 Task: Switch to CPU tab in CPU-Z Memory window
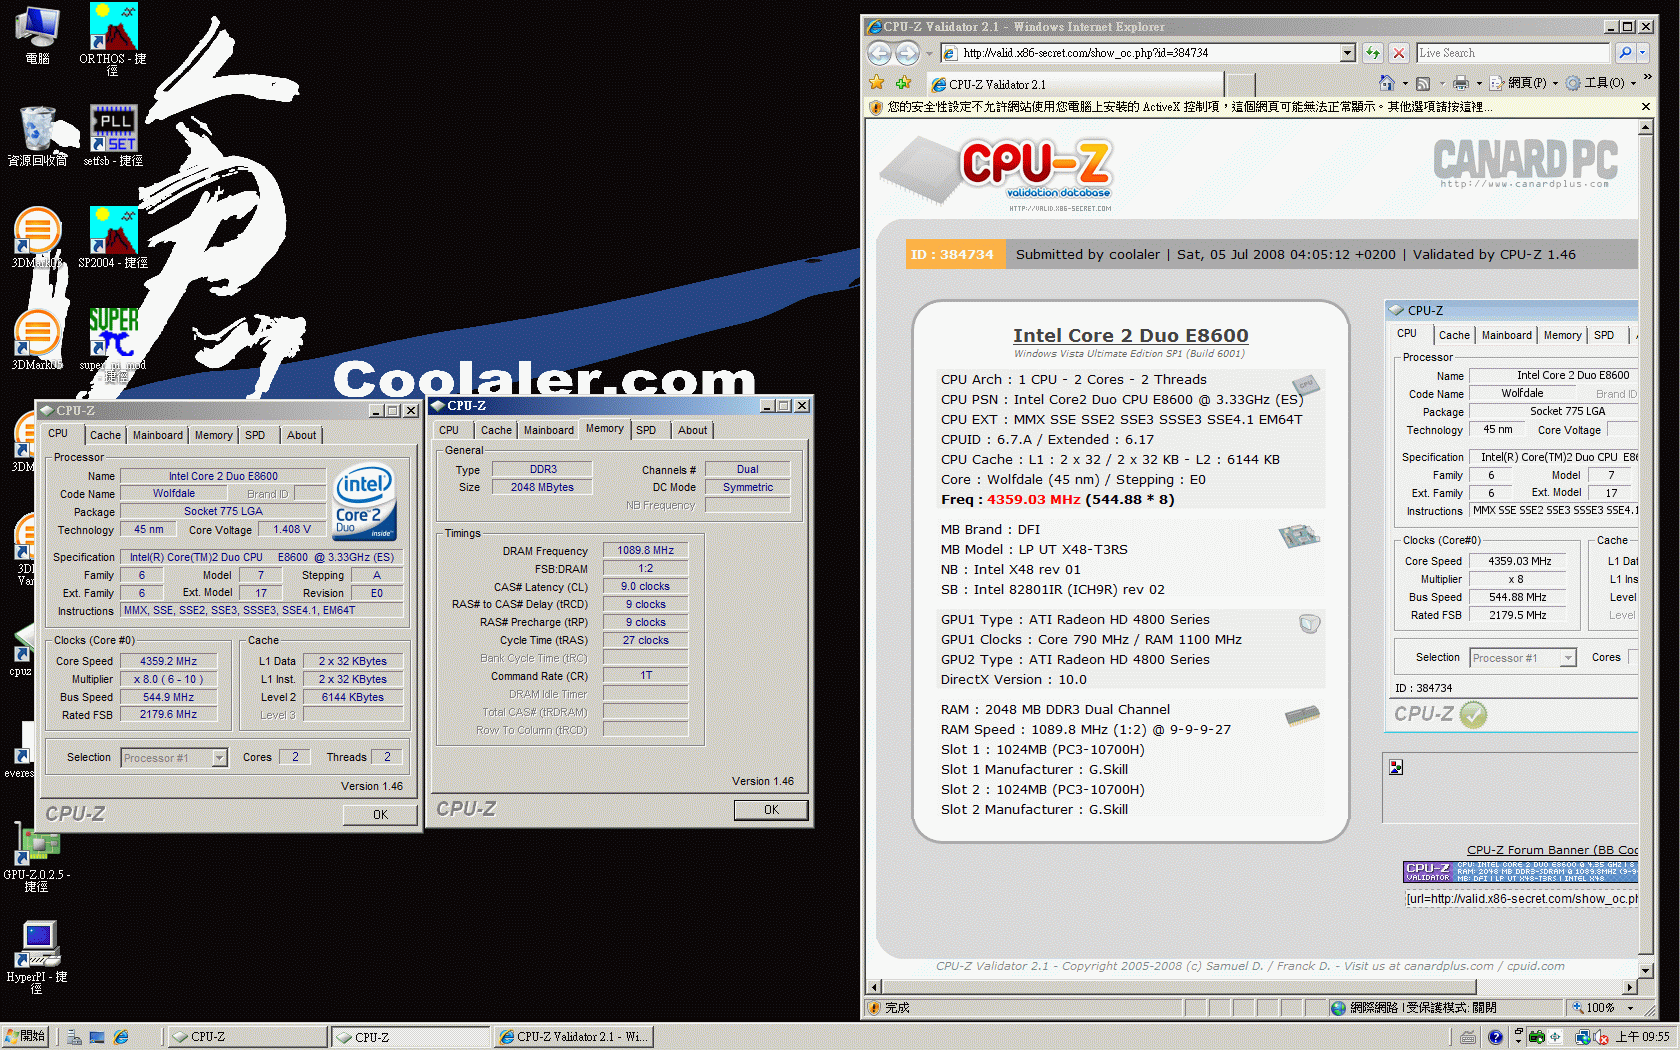click(x=449, y=430)
